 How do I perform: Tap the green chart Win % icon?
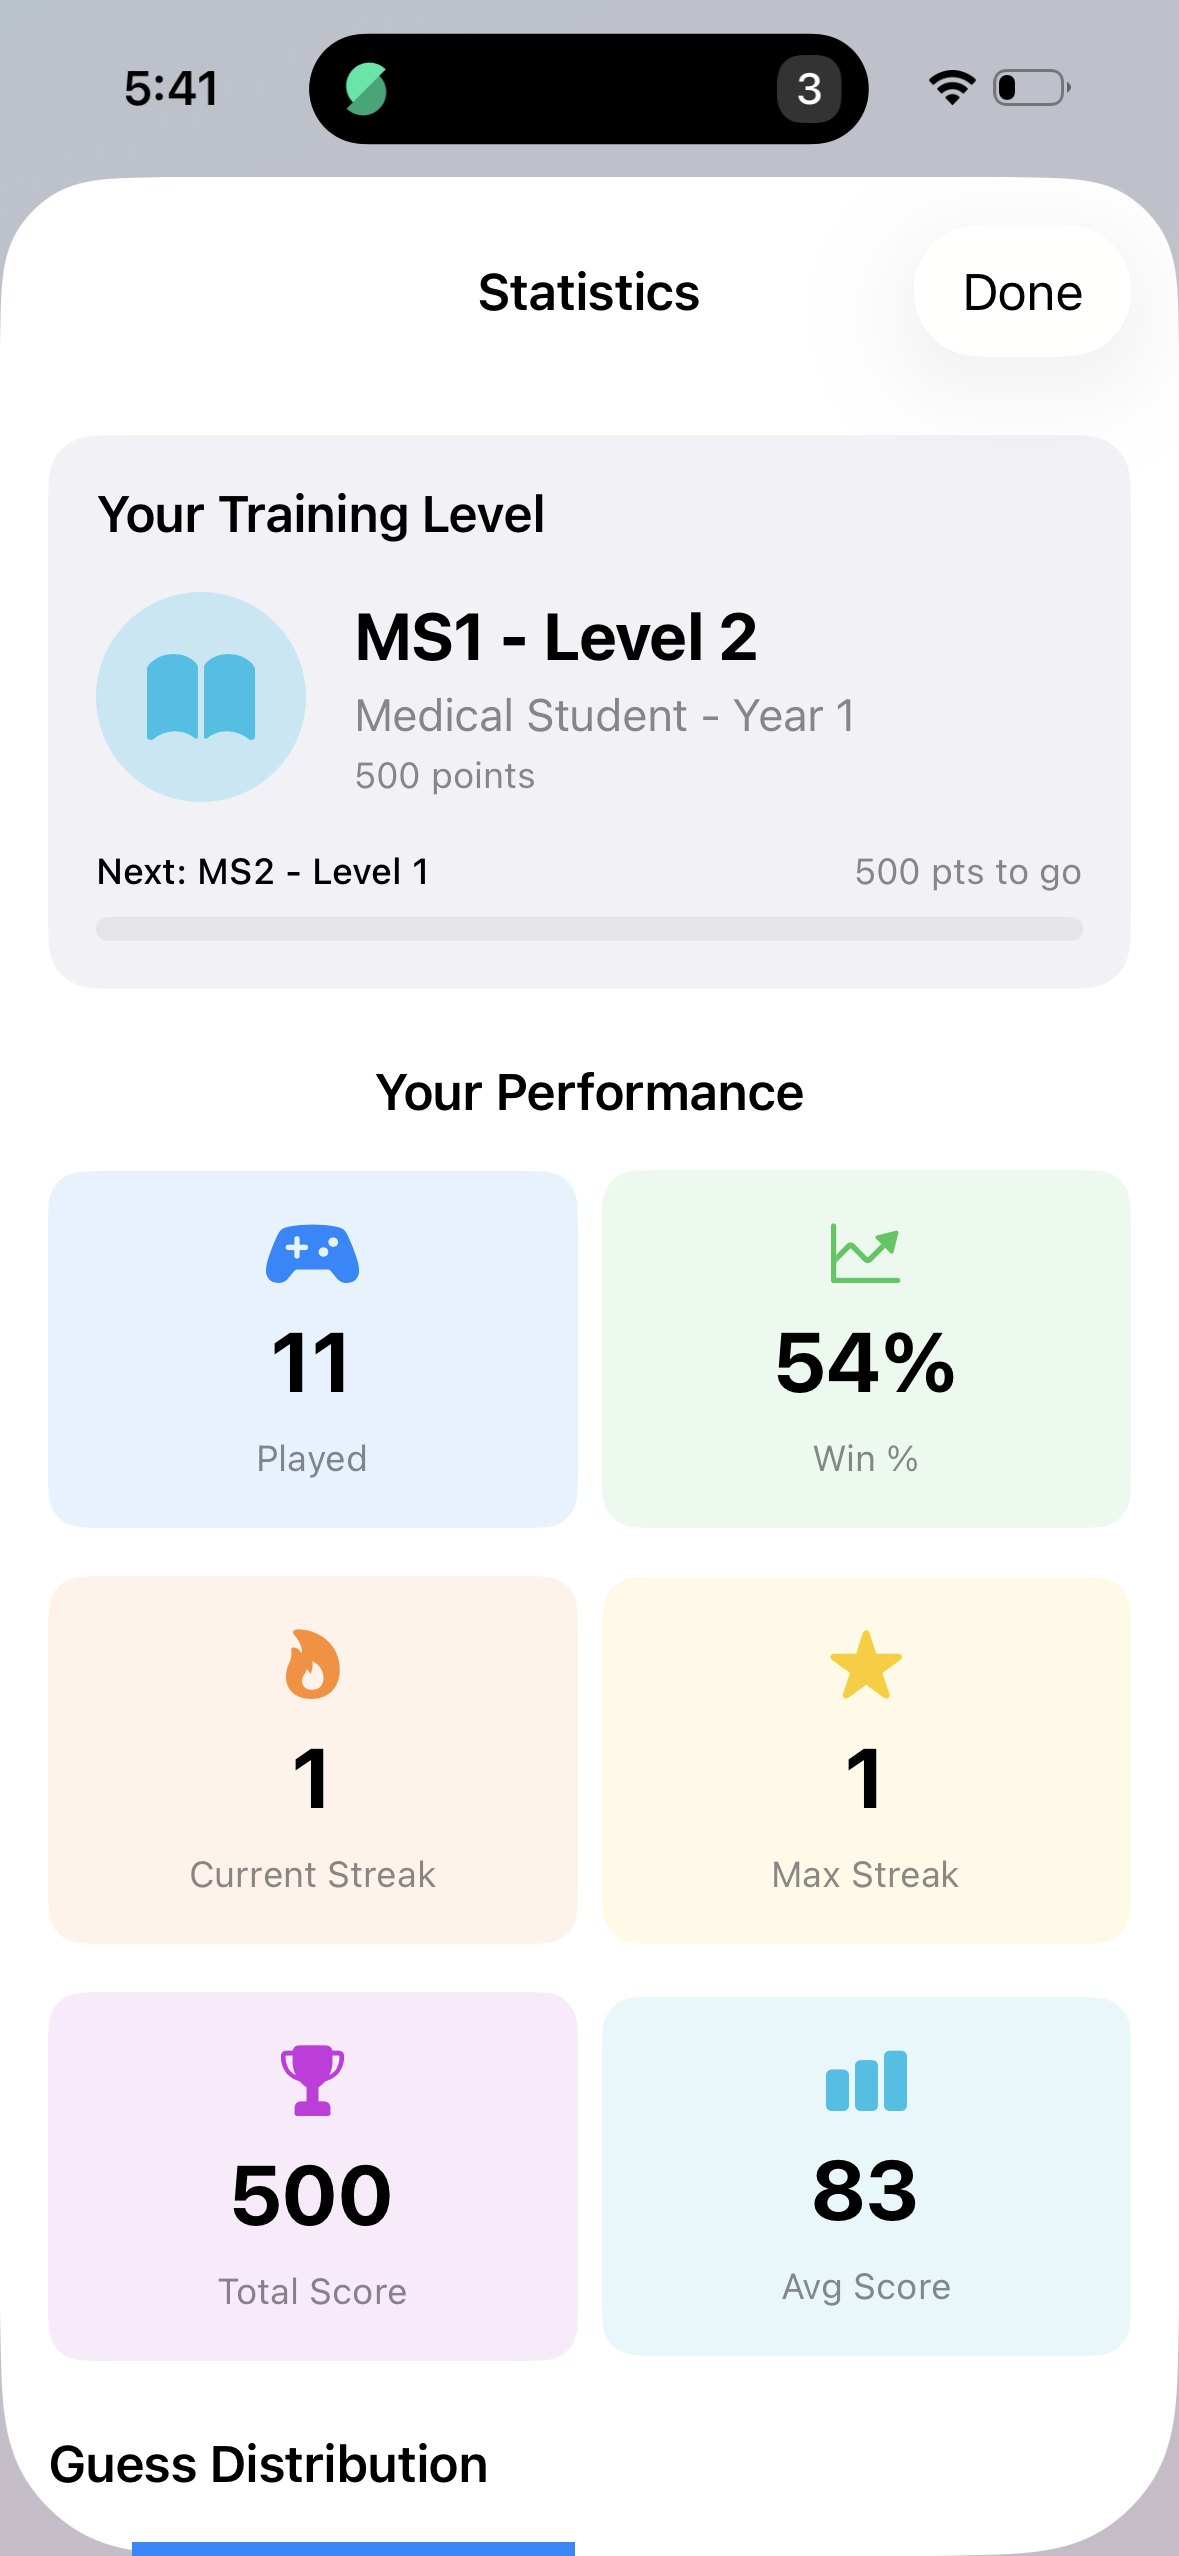(865, 1253)
